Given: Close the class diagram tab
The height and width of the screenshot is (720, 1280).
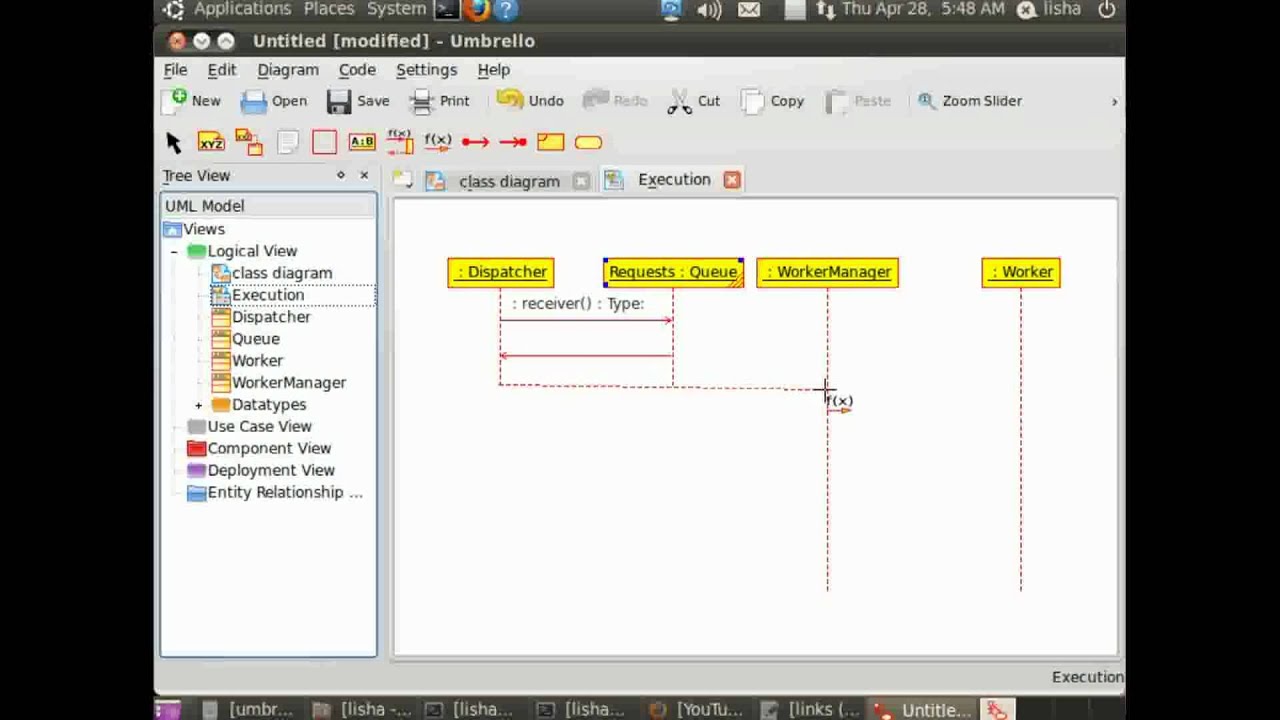Looking at the screenshot, I should coord(581,181).
